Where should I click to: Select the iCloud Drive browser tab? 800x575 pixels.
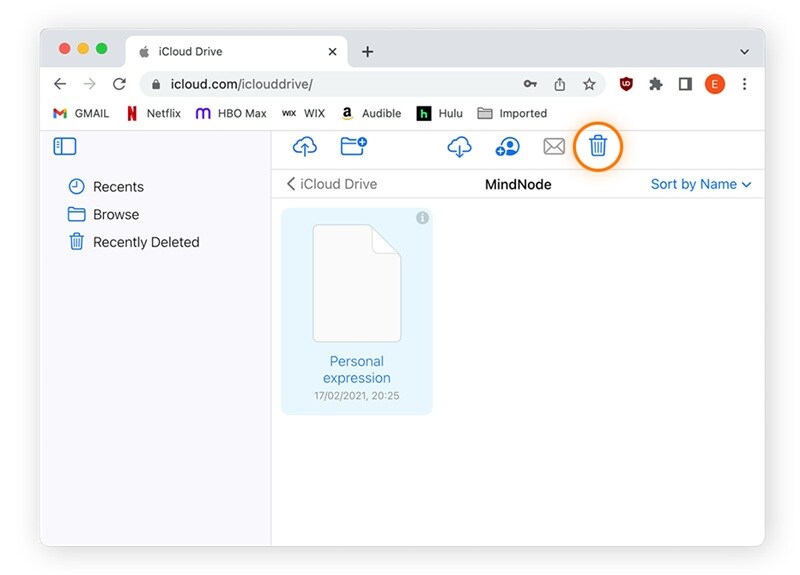pos(237,52)
